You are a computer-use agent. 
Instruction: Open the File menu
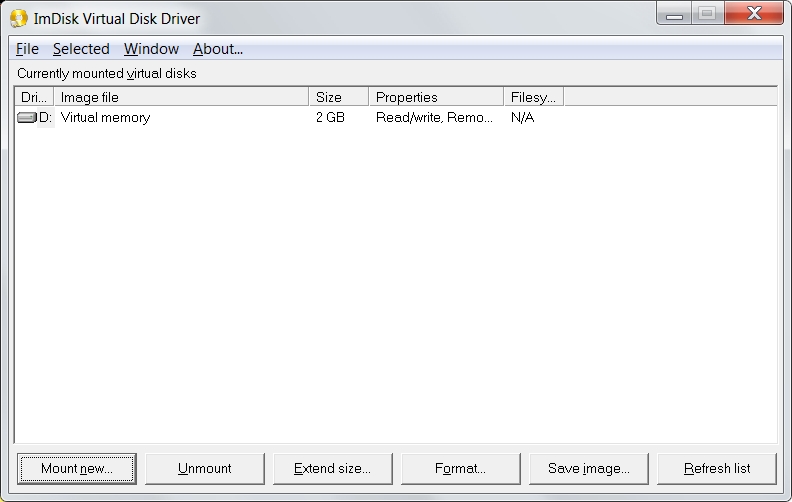coord(27,49)
